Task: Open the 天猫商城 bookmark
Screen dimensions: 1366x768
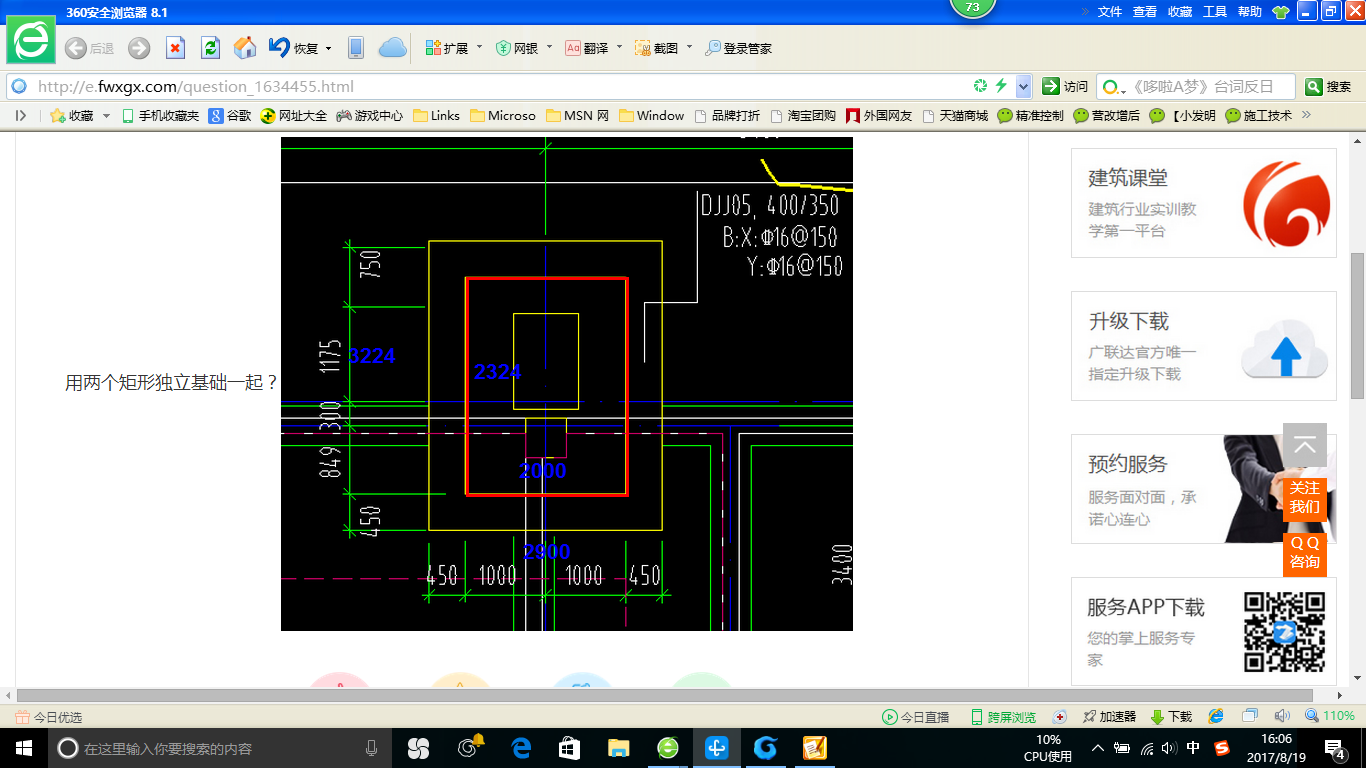Action: click(x=955, y=116)
